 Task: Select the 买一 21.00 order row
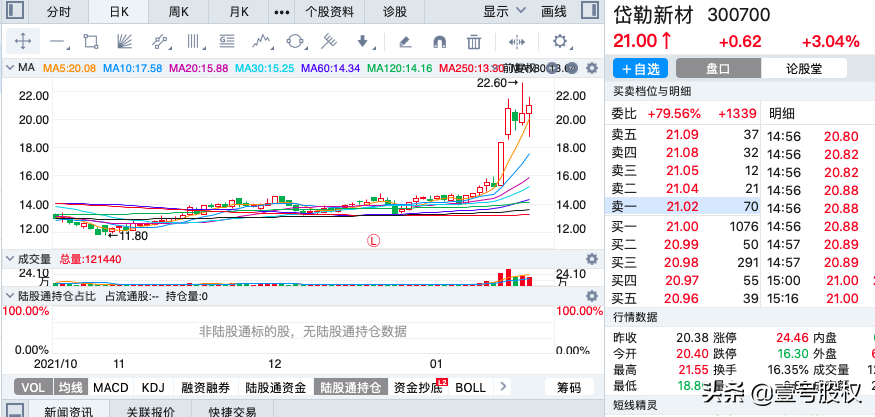click(x=683, y=226)
